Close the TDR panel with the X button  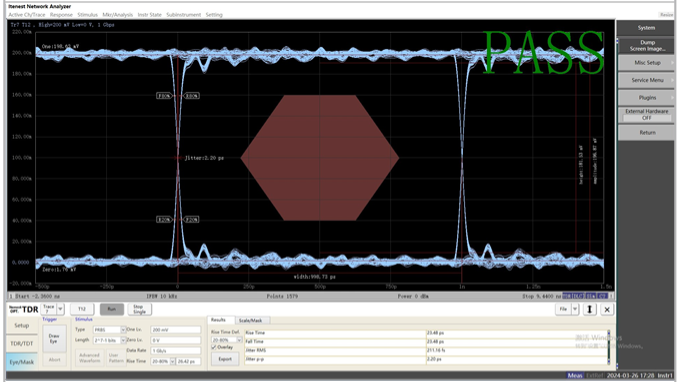click(607, 309)
